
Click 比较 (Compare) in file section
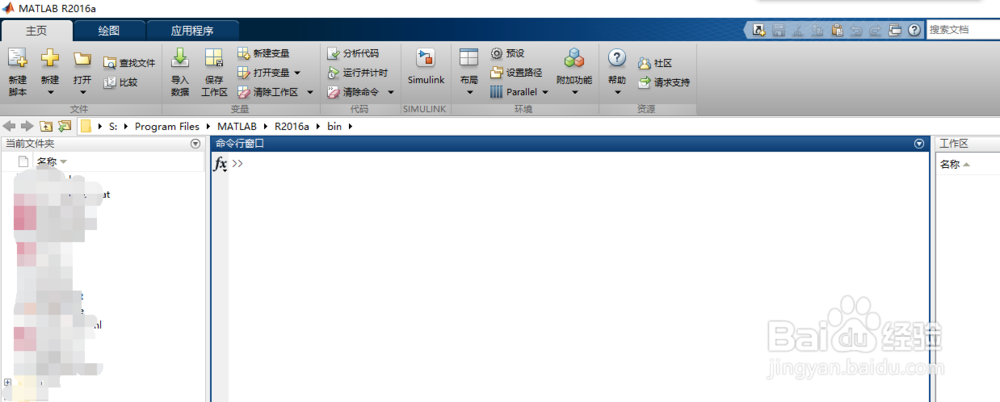[121, 82]
